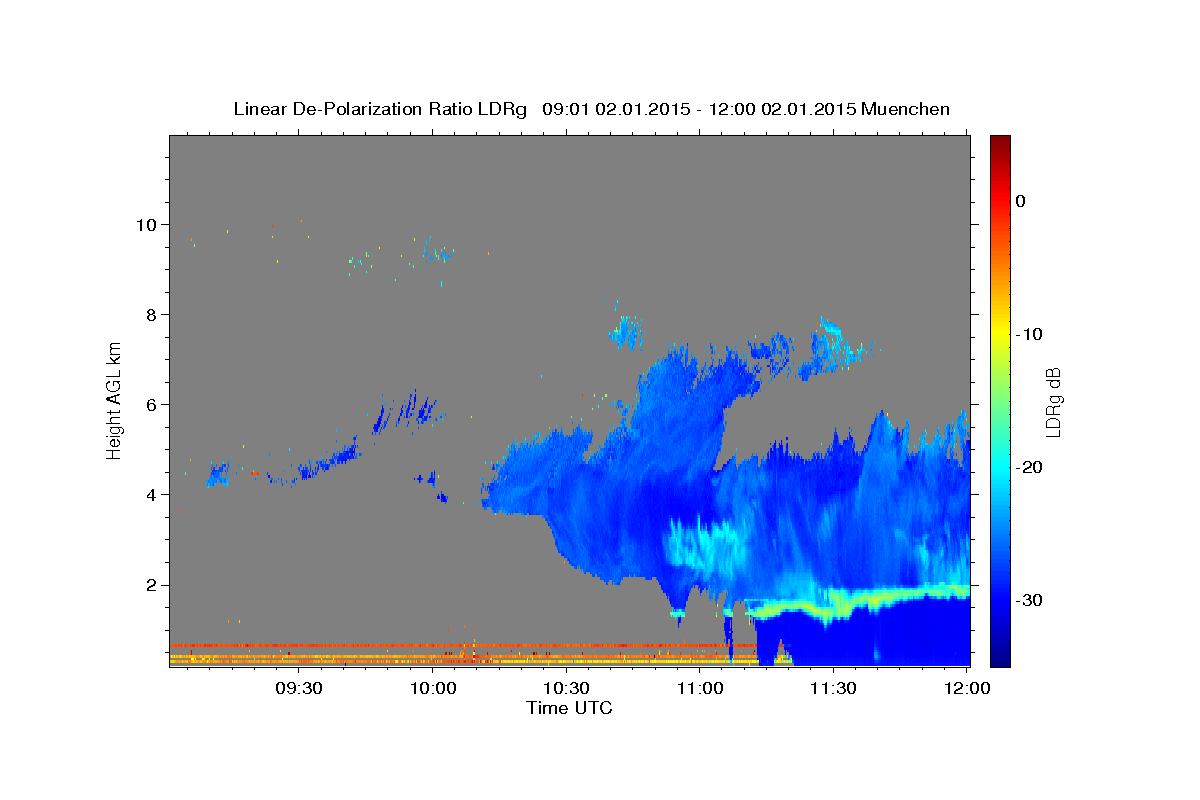Select the 10:00 time tick label
1200x800 pixels.
pyautogui.click(x=433, y=688)
